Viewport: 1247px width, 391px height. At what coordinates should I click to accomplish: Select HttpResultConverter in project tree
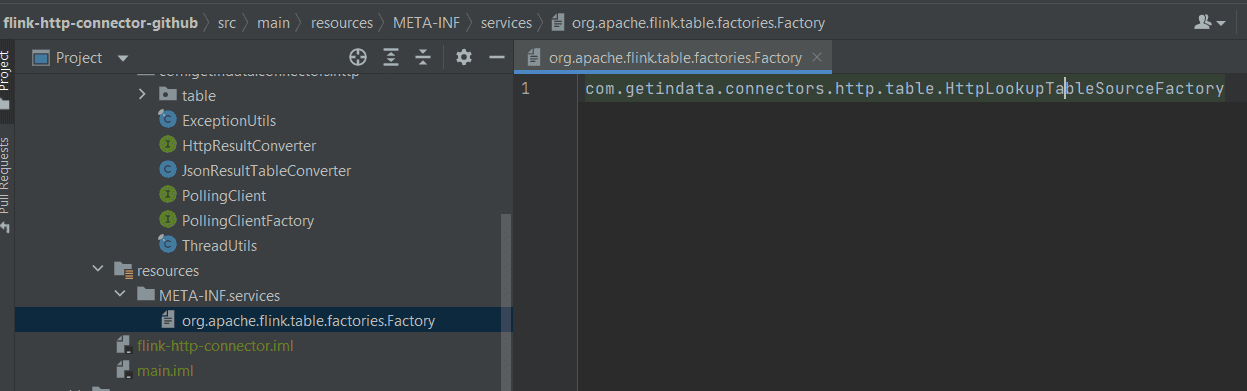[x=249, y=145]
